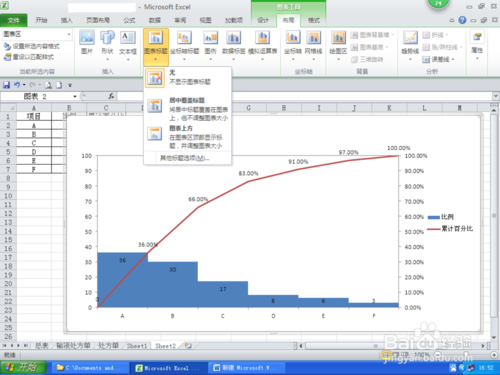The image size is (500, 375).
Task: Open the 形状 shapes gallery
Action: click(107, 45)
